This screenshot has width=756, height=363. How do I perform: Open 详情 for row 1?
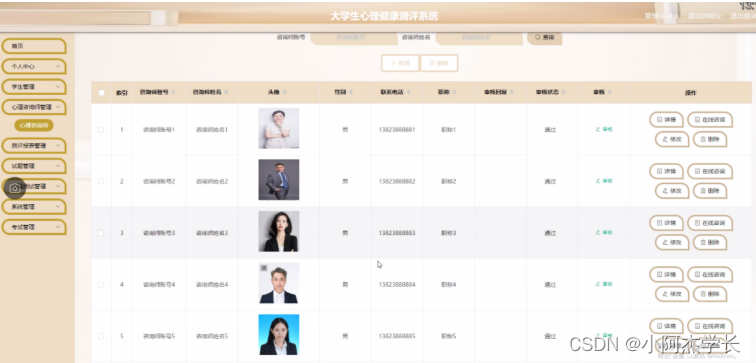coord(666,119)
